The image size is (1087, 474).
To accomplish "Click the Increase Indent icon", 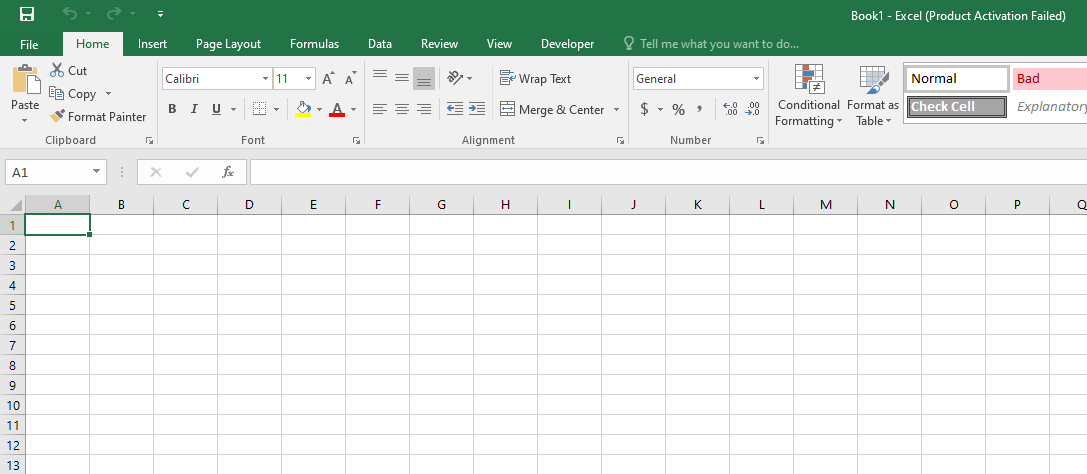I will point(477,109).
